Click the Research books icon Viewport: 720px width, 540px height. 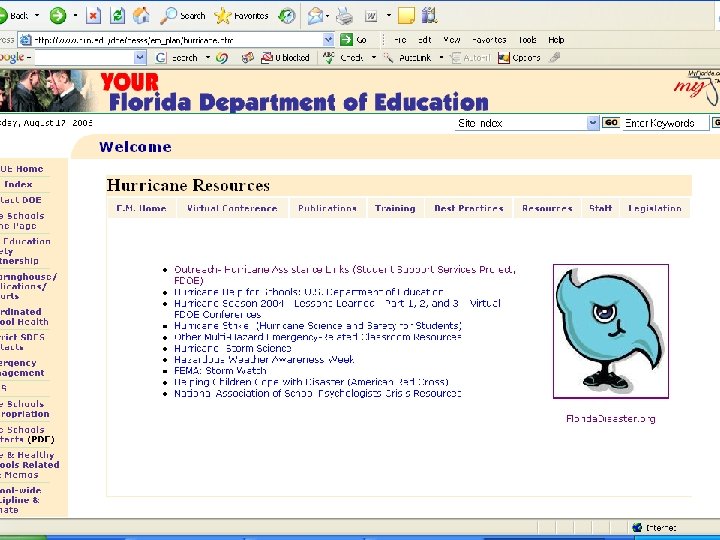pos(430,16)
